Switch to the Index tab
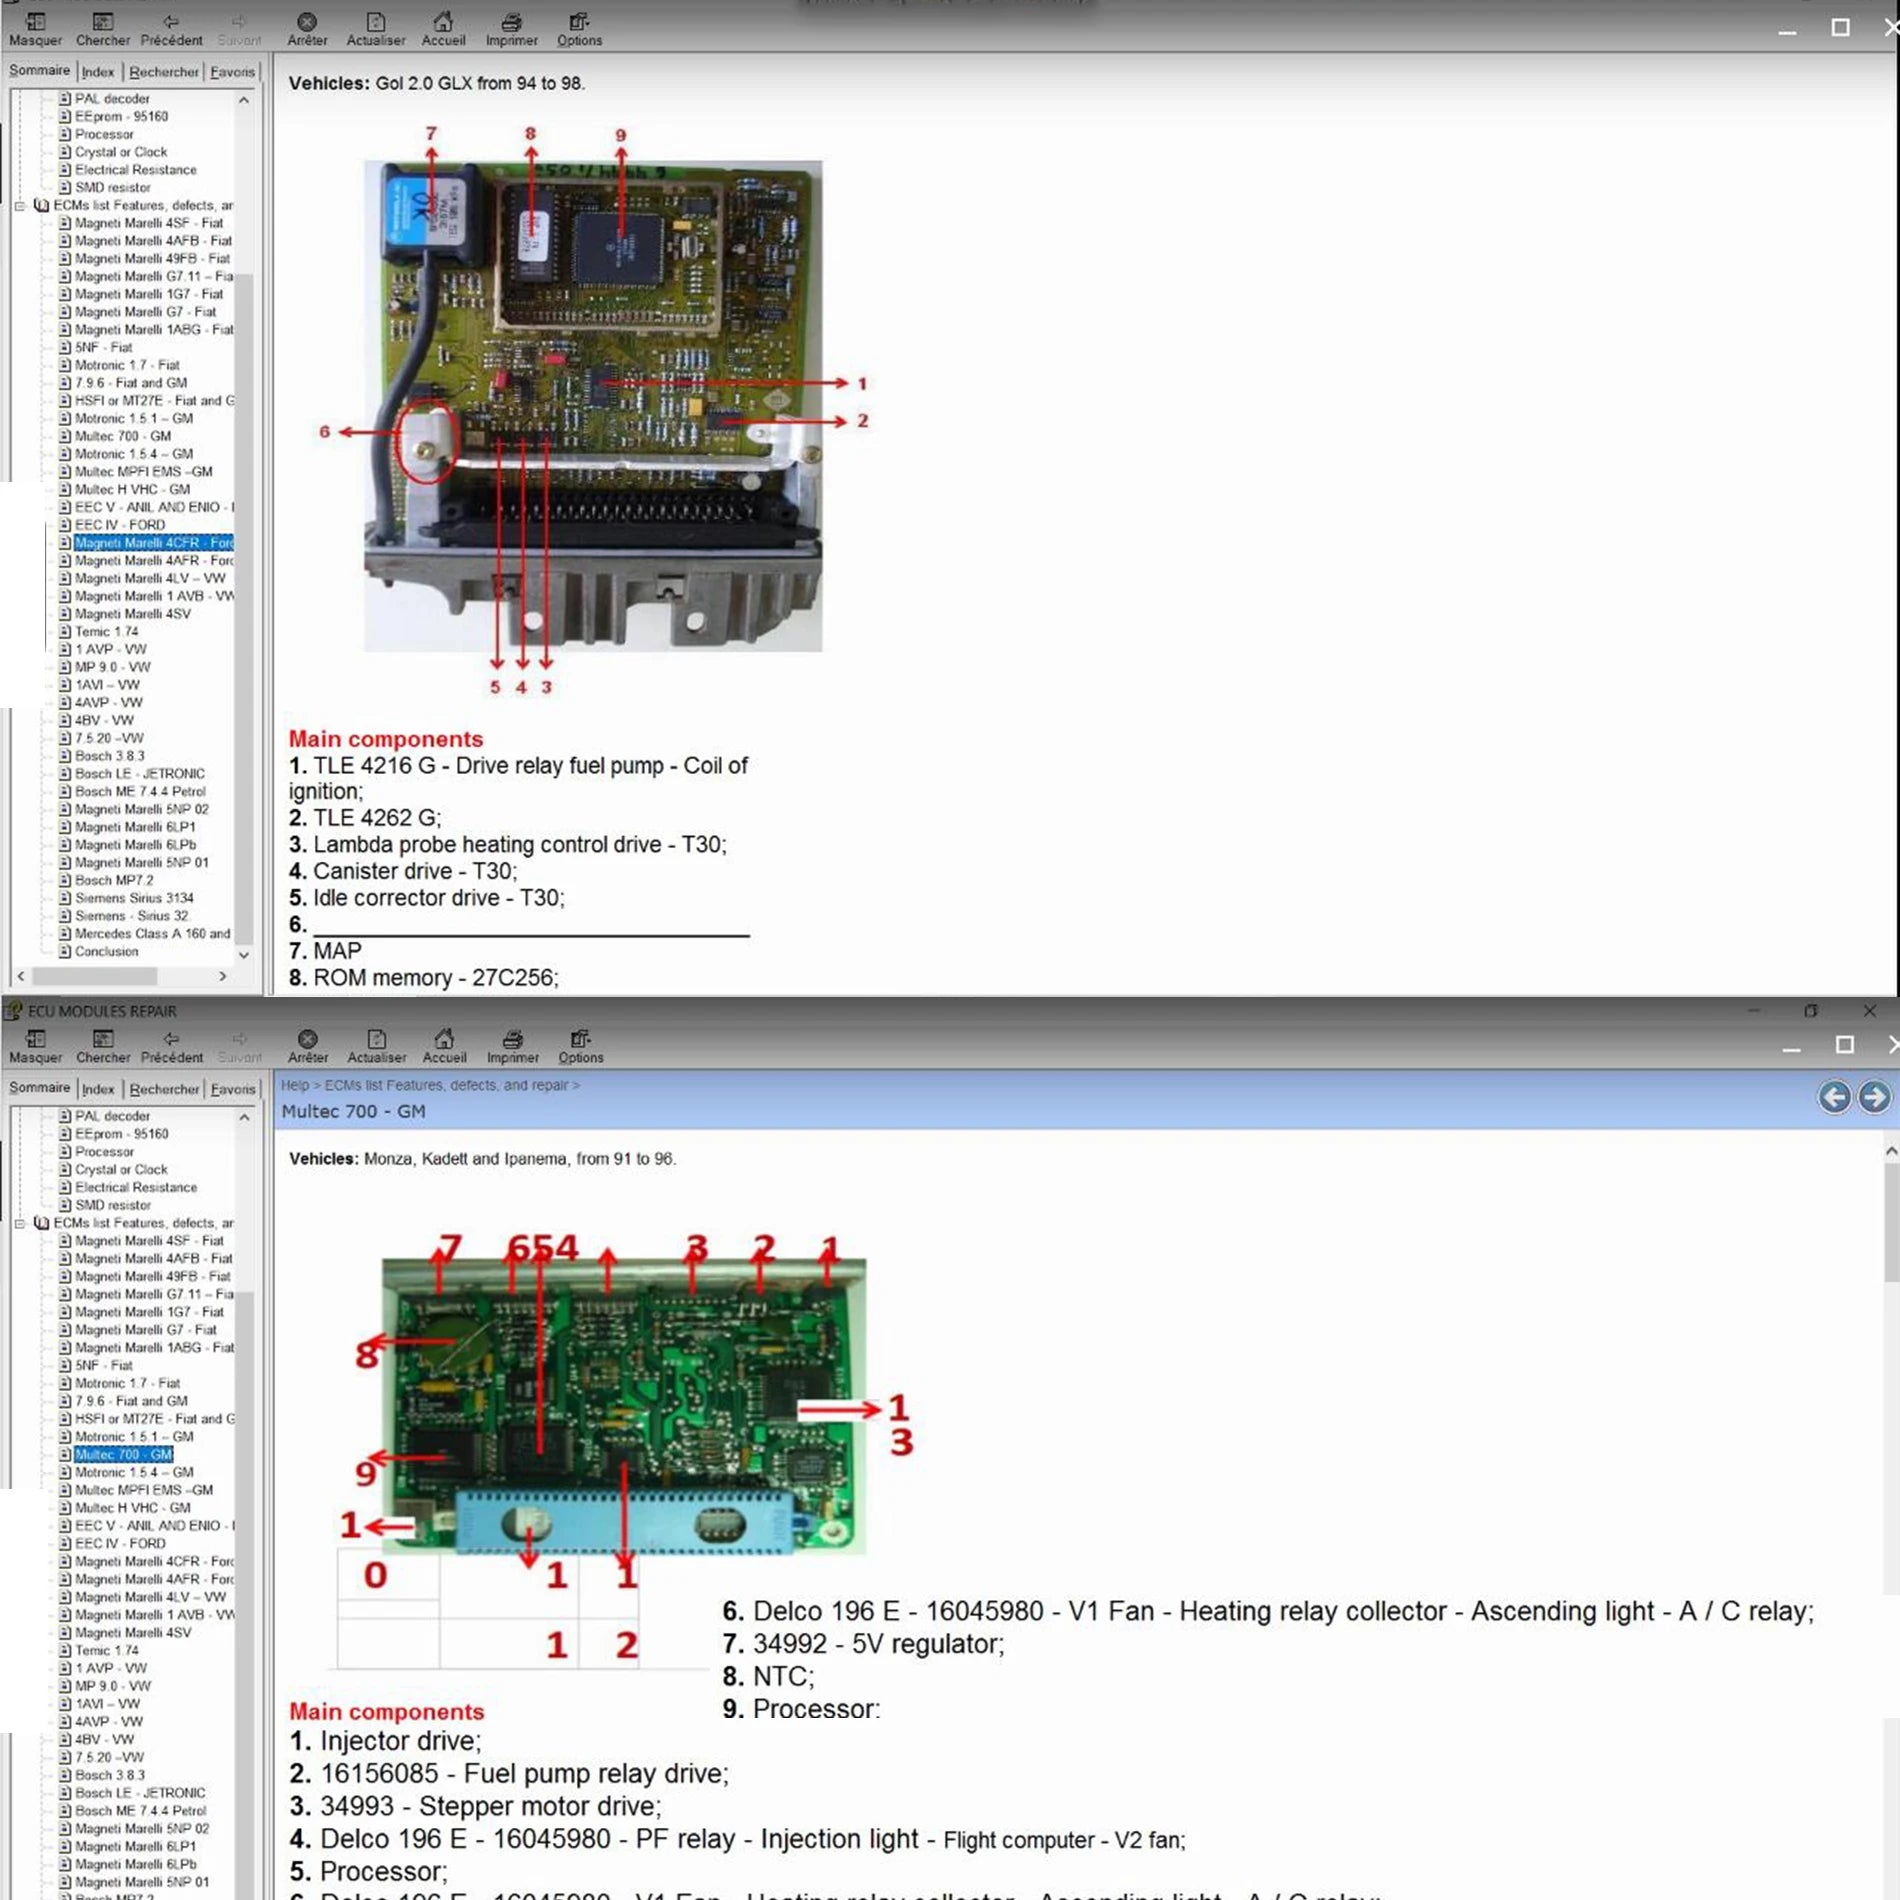 [98, 71]
